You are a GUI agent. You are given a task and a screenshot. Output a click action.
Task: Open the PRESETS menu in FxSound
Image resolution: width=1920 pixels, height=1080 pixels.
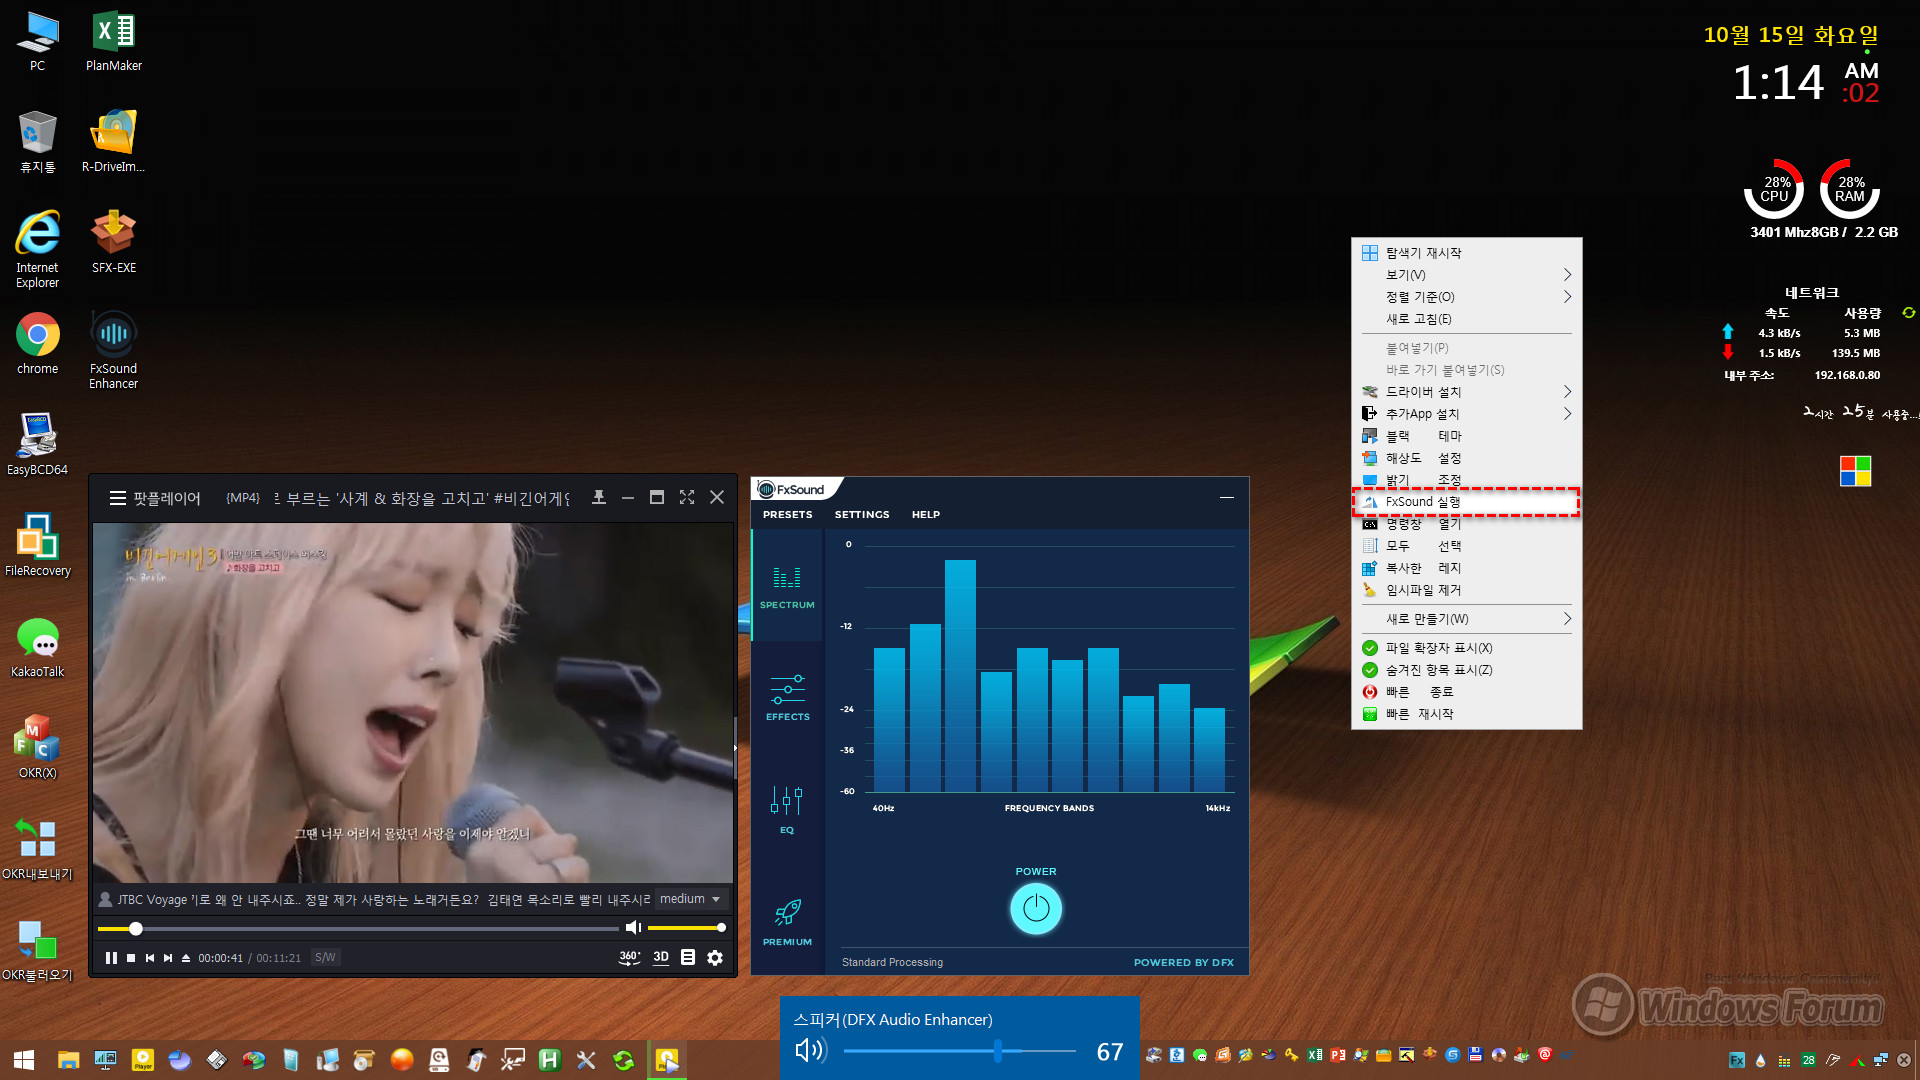point(787,514)
